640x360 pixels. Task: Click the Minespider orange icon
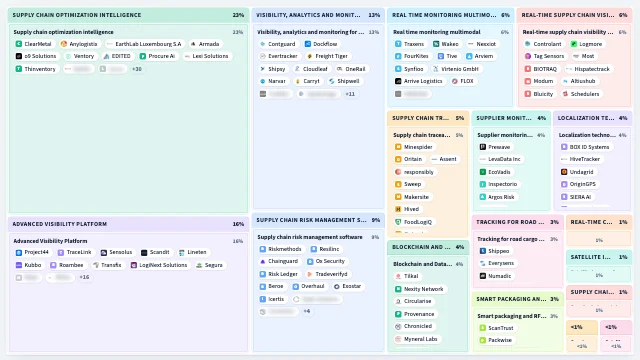click(x=398, y=147)
